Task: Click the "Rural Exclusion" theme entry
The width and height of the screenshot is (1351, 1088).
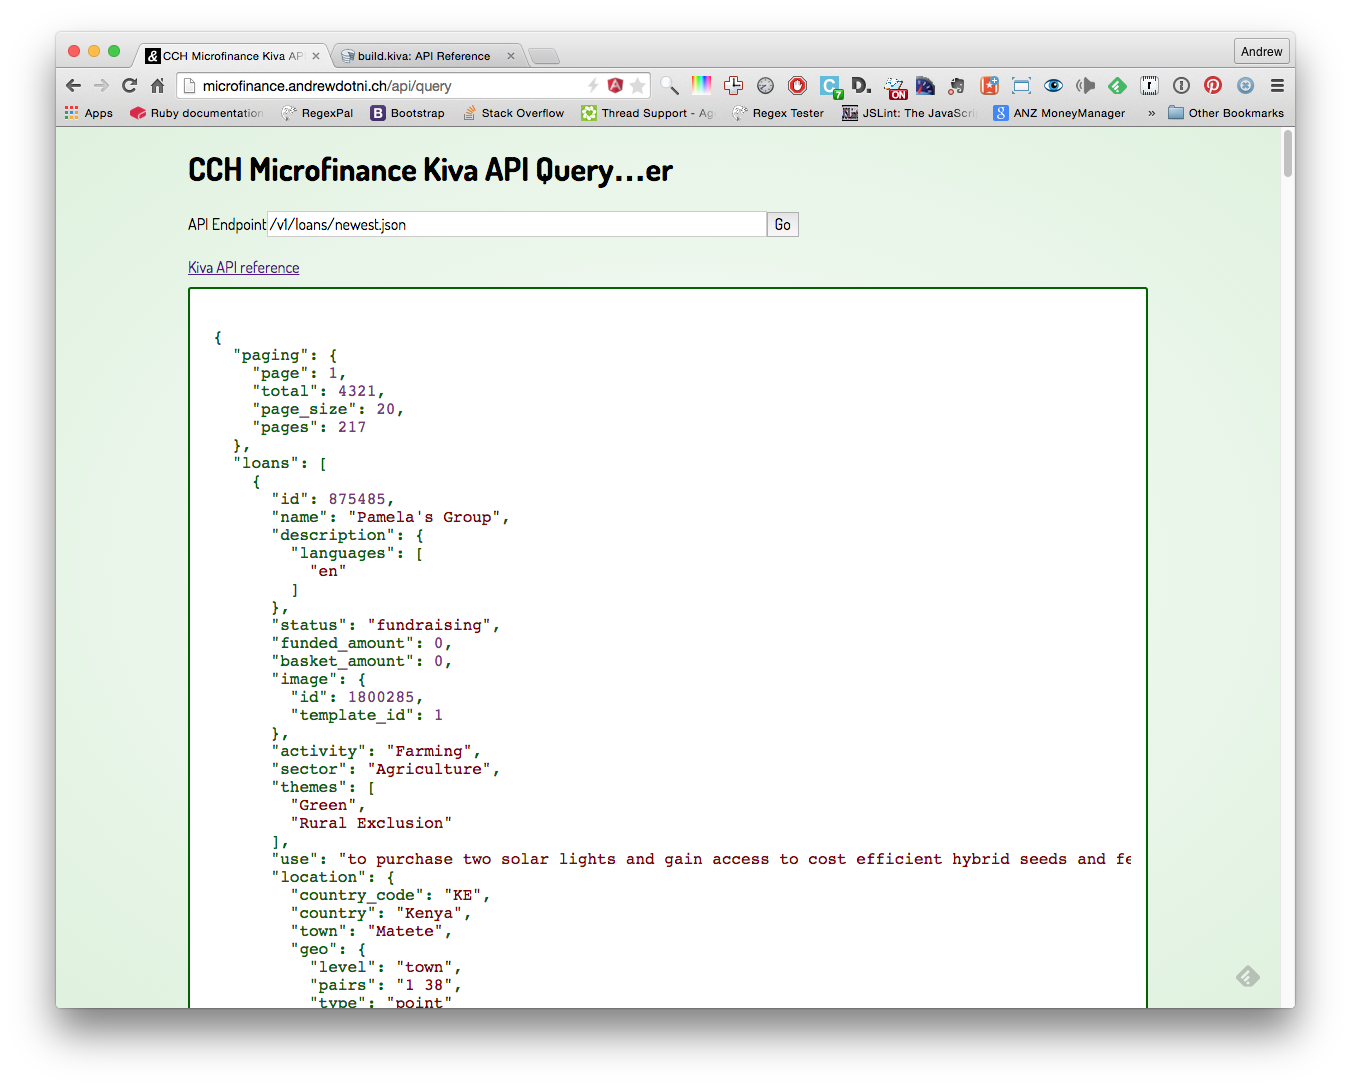Action: pos(371,823)
